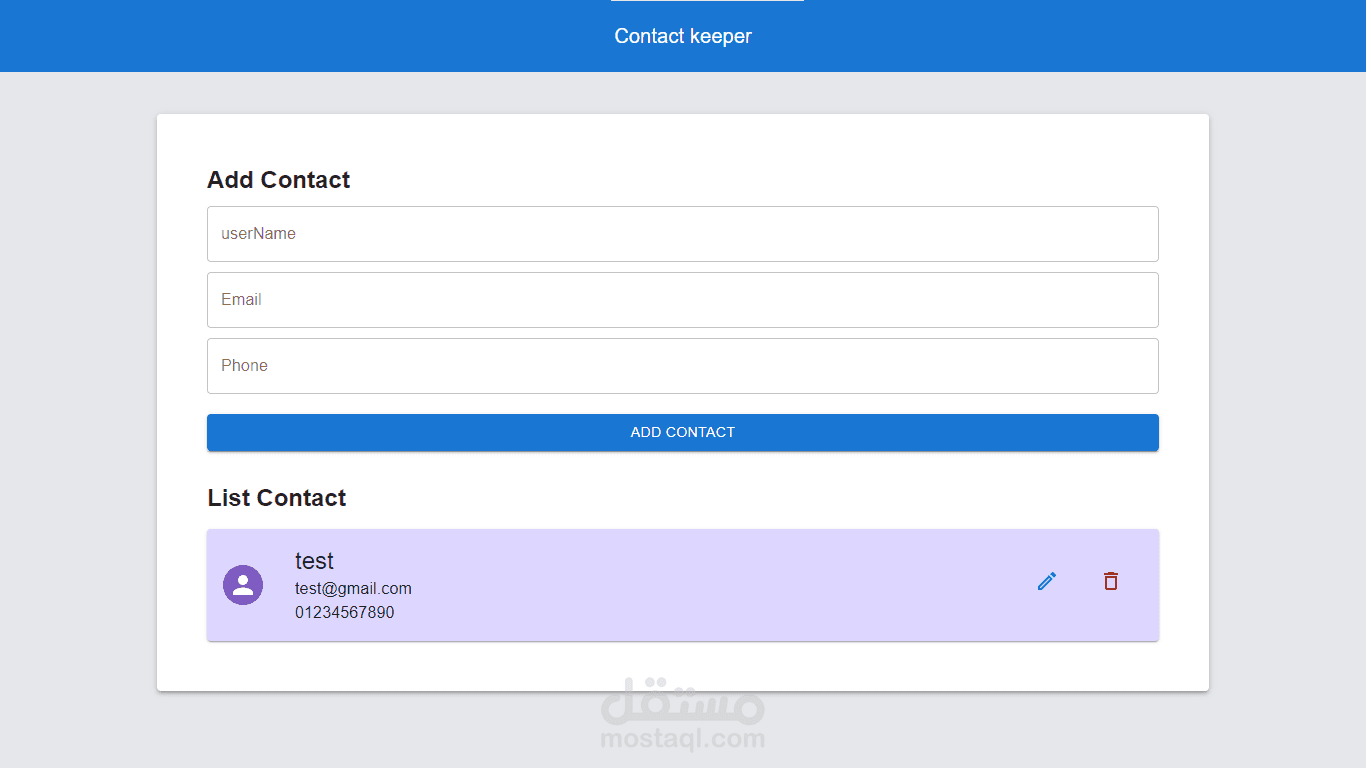
Task: Click the gray page background outside card
Action: point(78,400)
